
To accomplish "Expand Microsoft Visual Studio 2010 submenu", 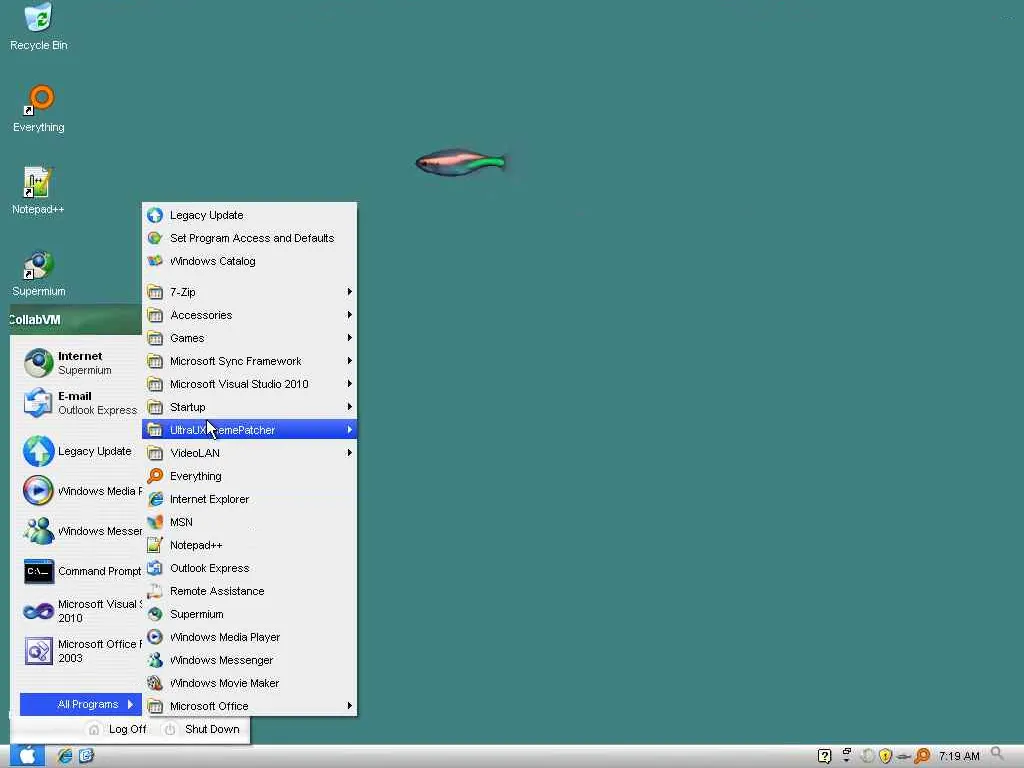I will [x=249, y=384].
